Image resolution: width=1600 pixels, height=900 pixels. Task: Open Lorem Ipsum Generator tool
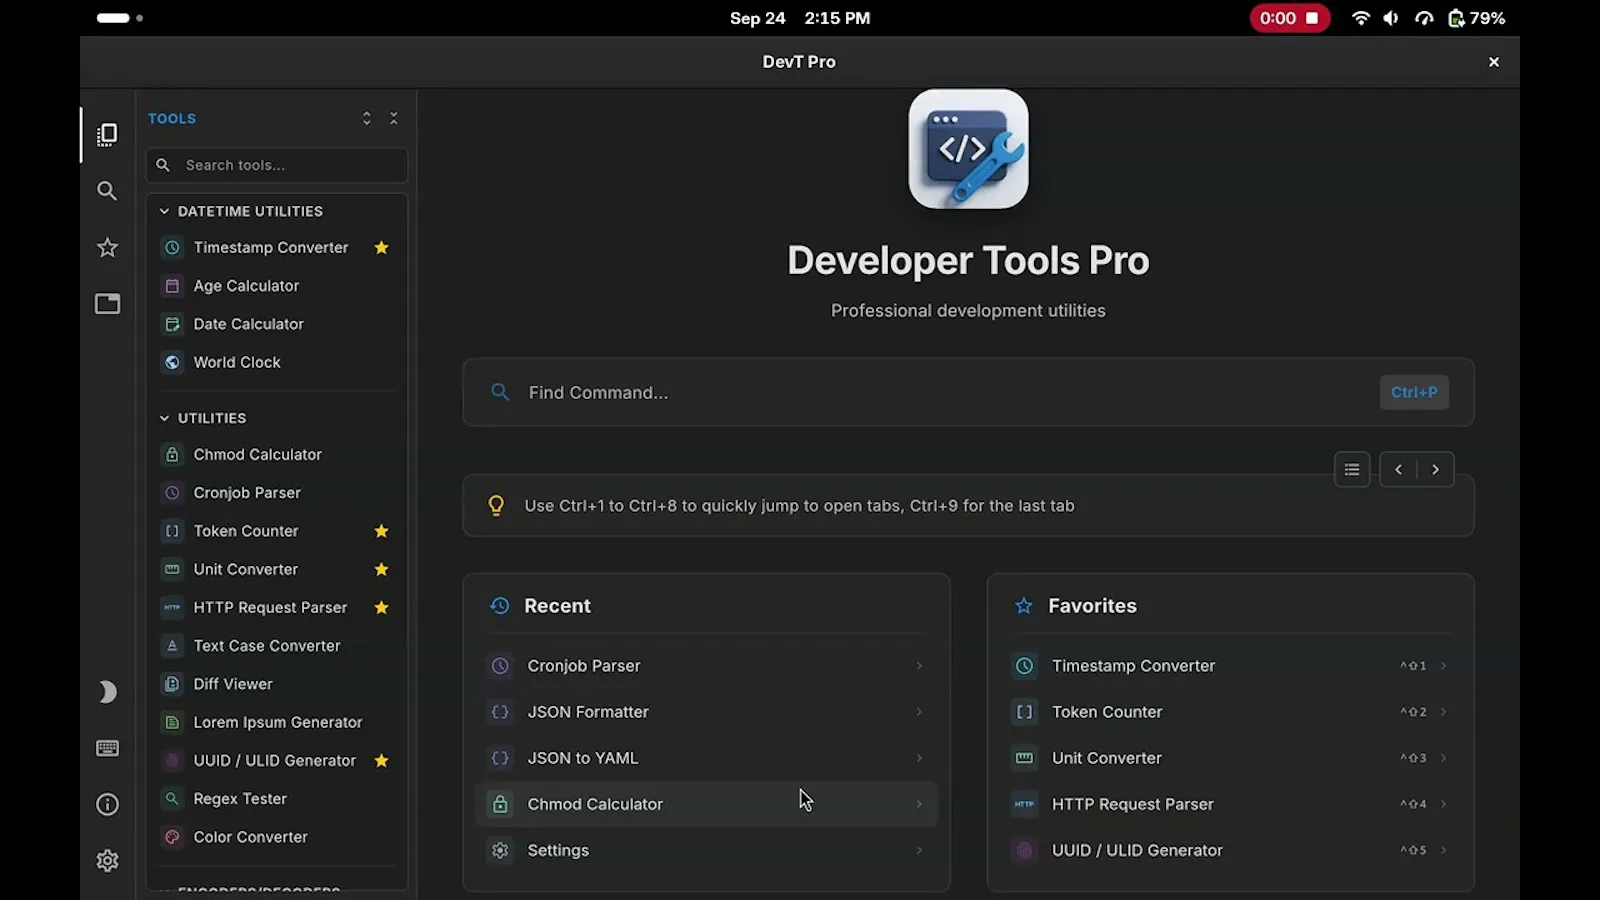[x=277, y=722]
